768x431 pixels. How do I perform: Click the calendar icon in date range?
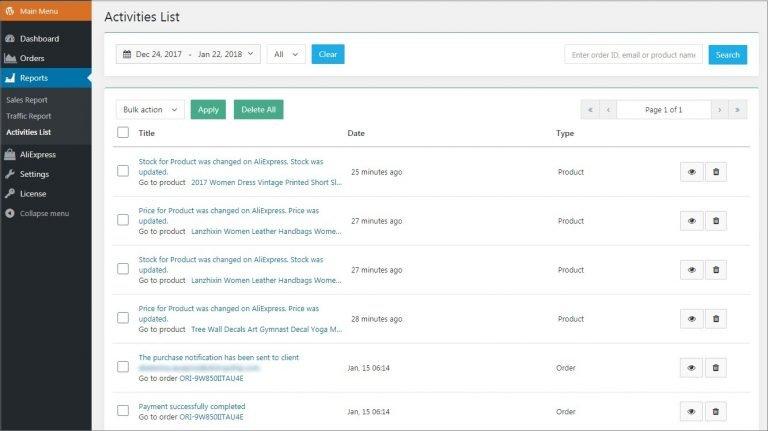click(127, 54)
